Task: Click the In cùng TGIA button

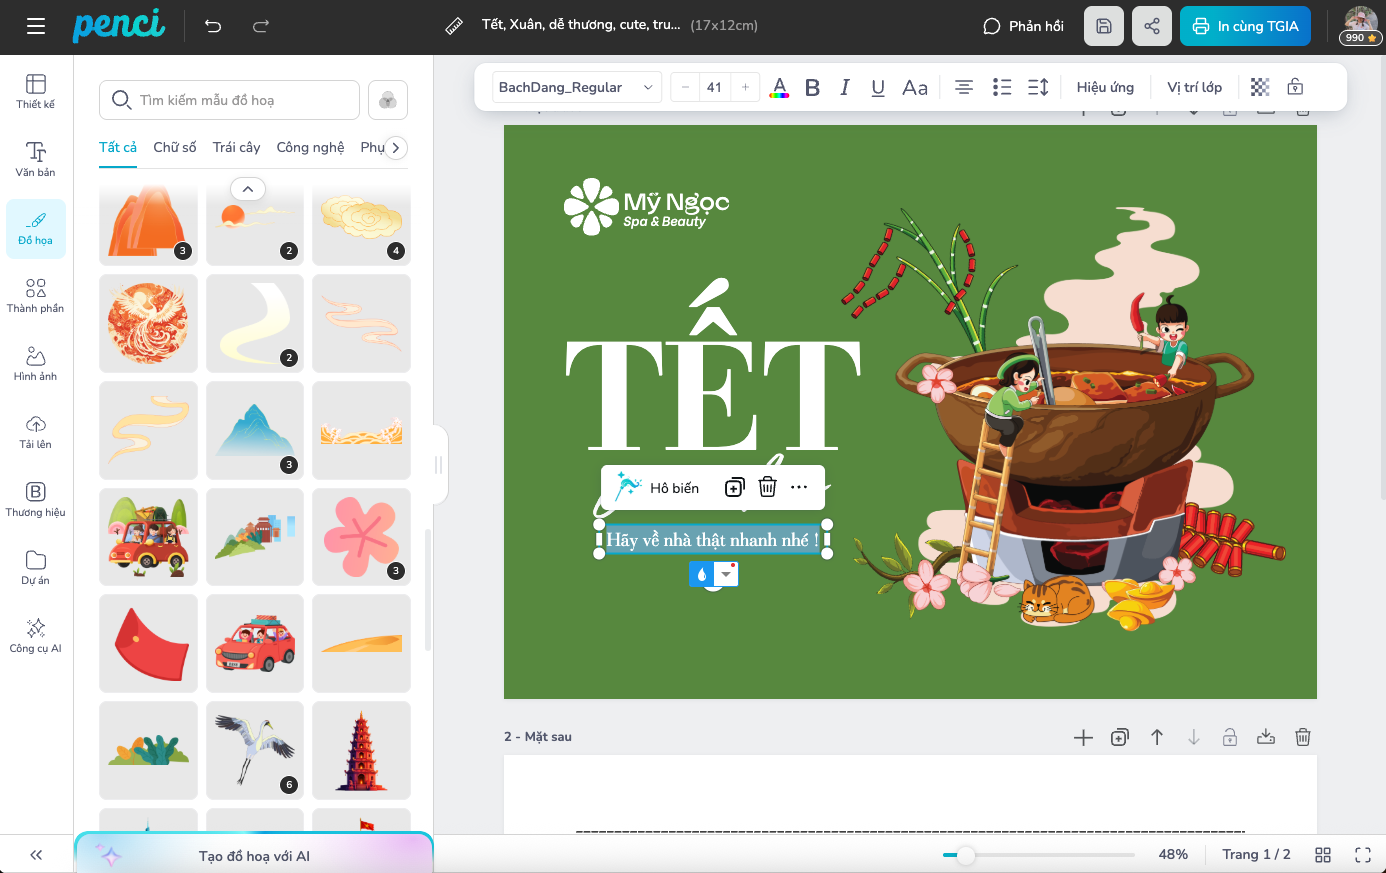Action: [x=1245, y=26]
